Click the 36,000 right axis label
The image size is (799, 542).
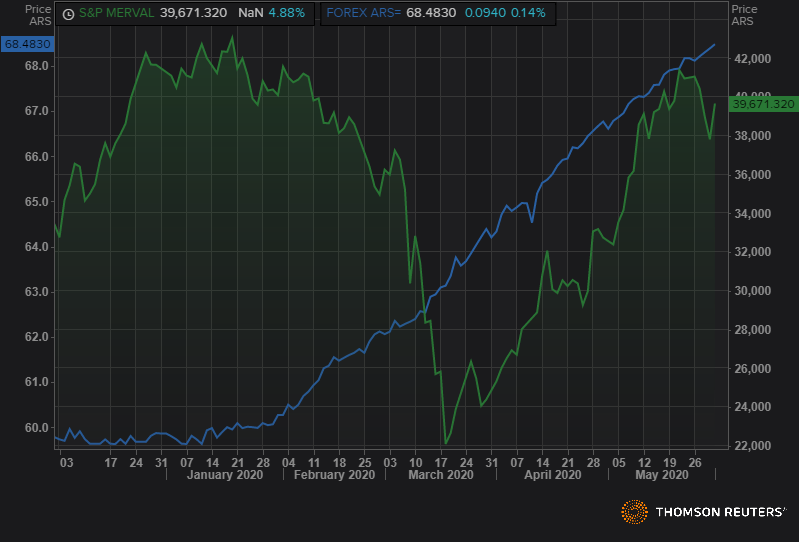pyautogui.click(x=752, y=175)
